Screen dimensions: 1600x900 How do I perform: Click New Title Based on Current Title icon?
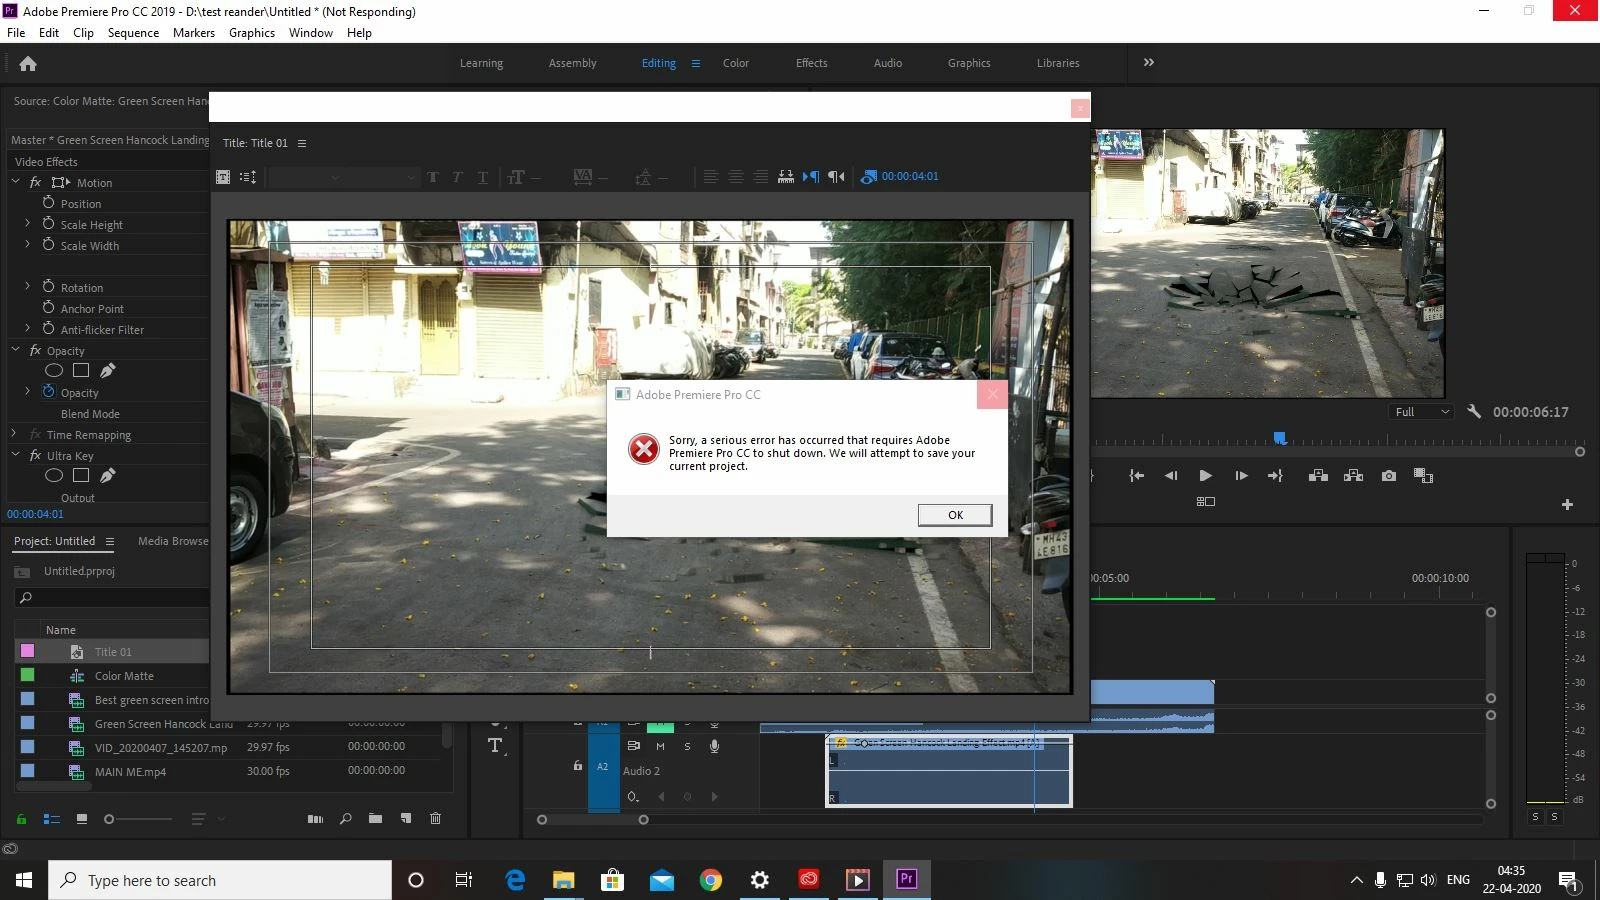223,177
